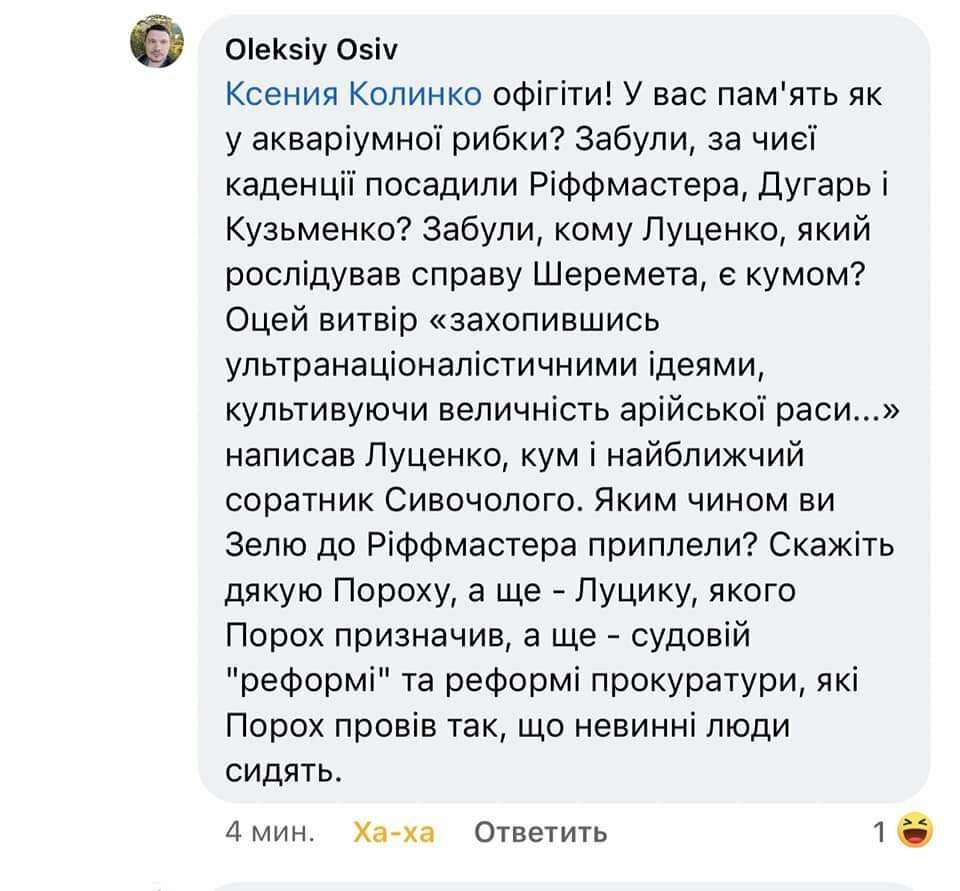Click the 4 мин. comment timestamp

272,832
